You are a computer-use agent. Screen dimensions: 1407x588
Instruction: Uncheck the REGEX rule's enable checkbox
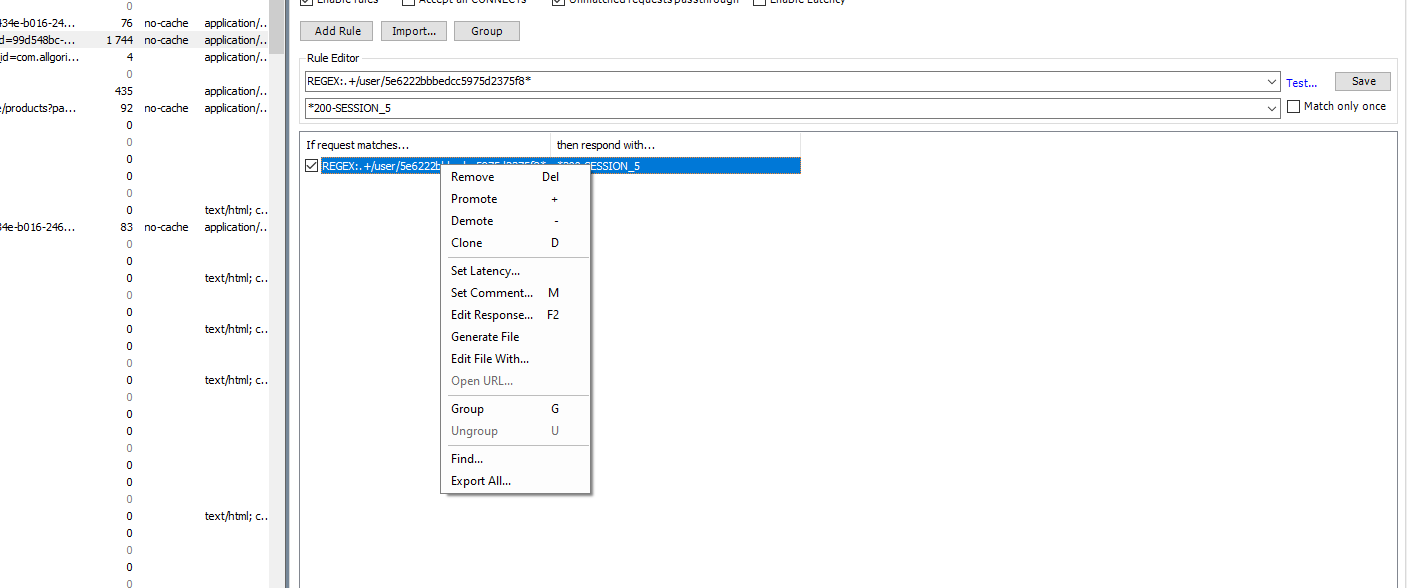311,166
